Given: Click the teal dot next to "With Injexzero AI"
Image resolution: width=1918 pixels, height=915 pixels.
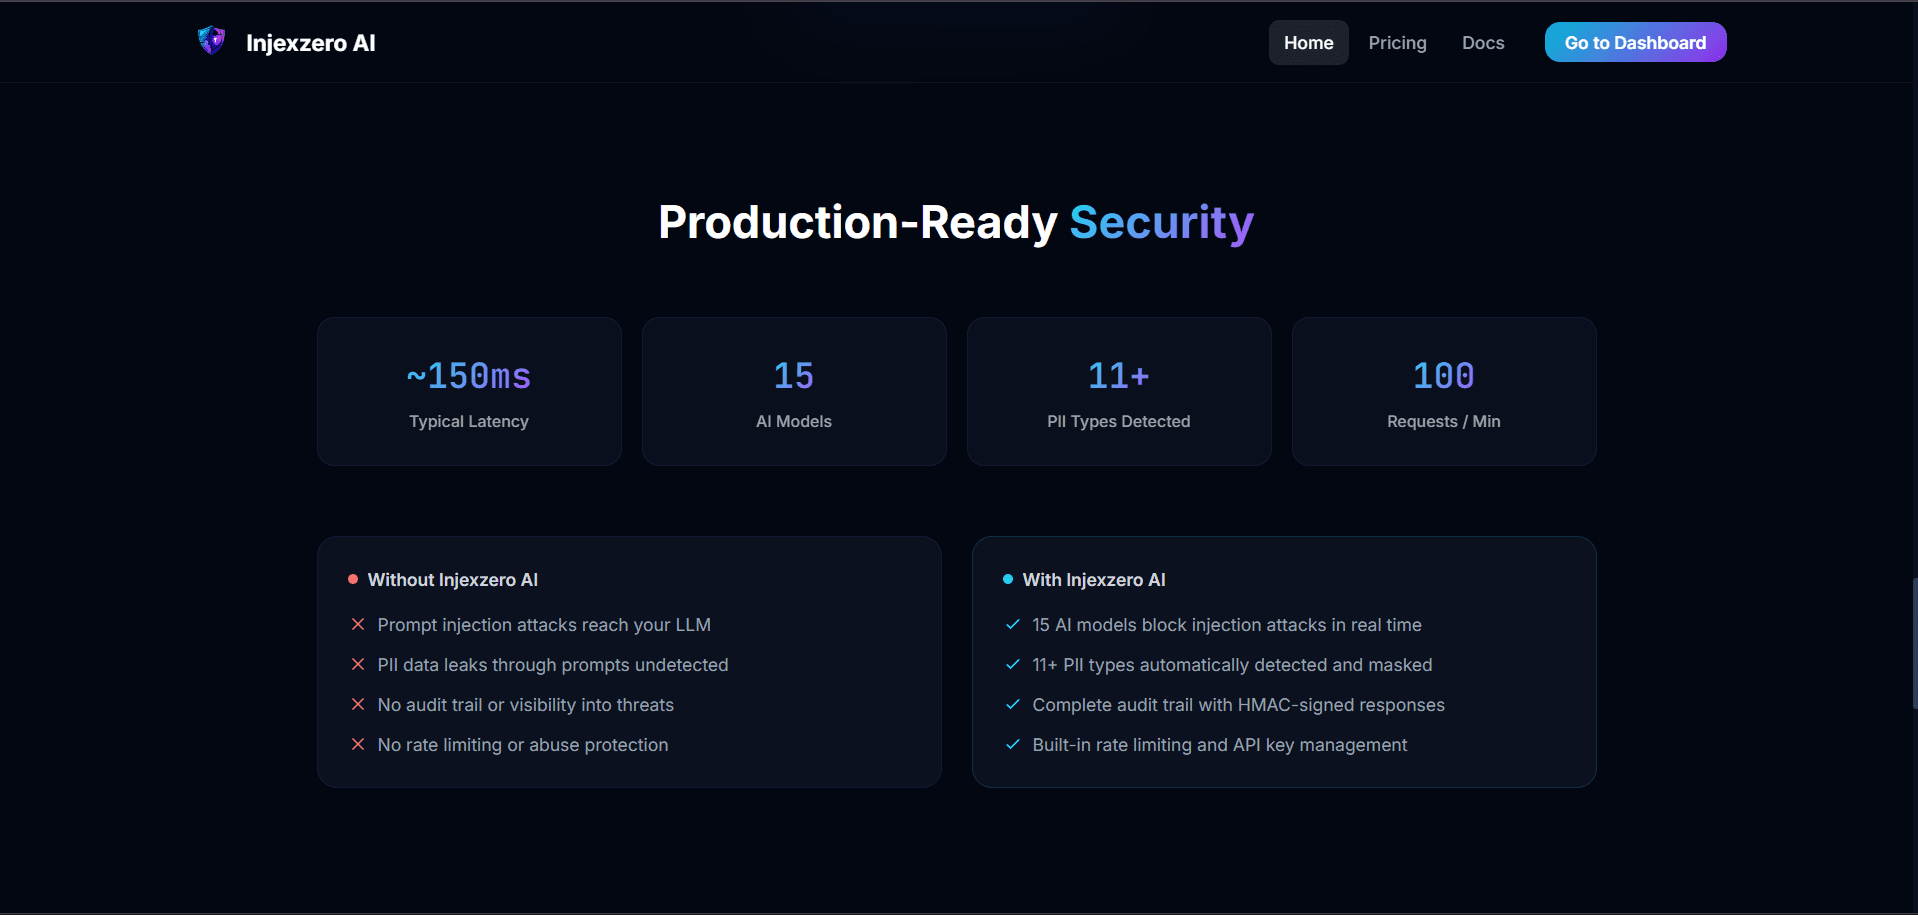Looking at the screenshot, I should click(1007, 578).
